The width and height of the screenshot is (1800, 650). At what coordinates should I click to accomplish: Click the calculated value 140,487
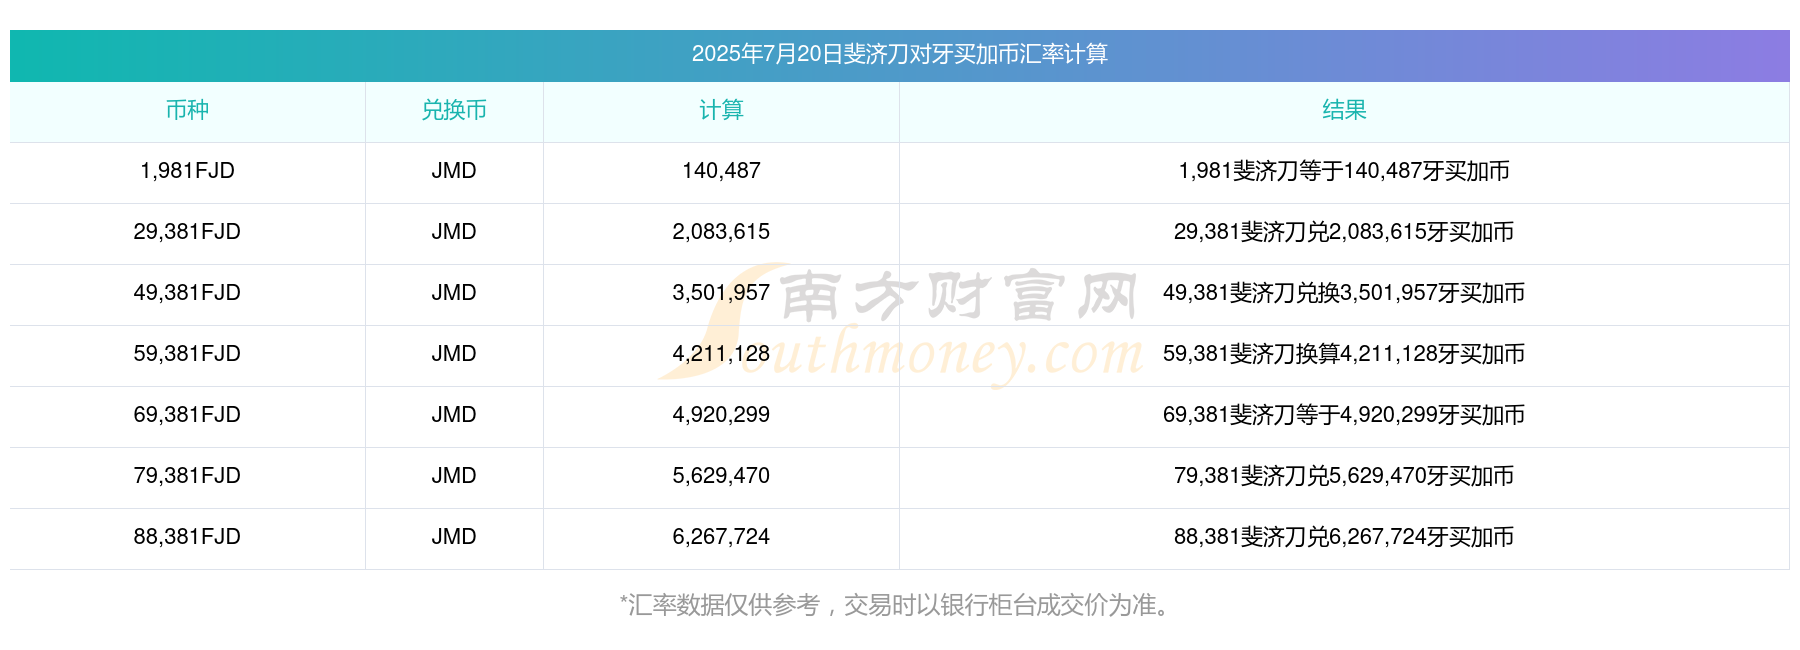point(721,171)
